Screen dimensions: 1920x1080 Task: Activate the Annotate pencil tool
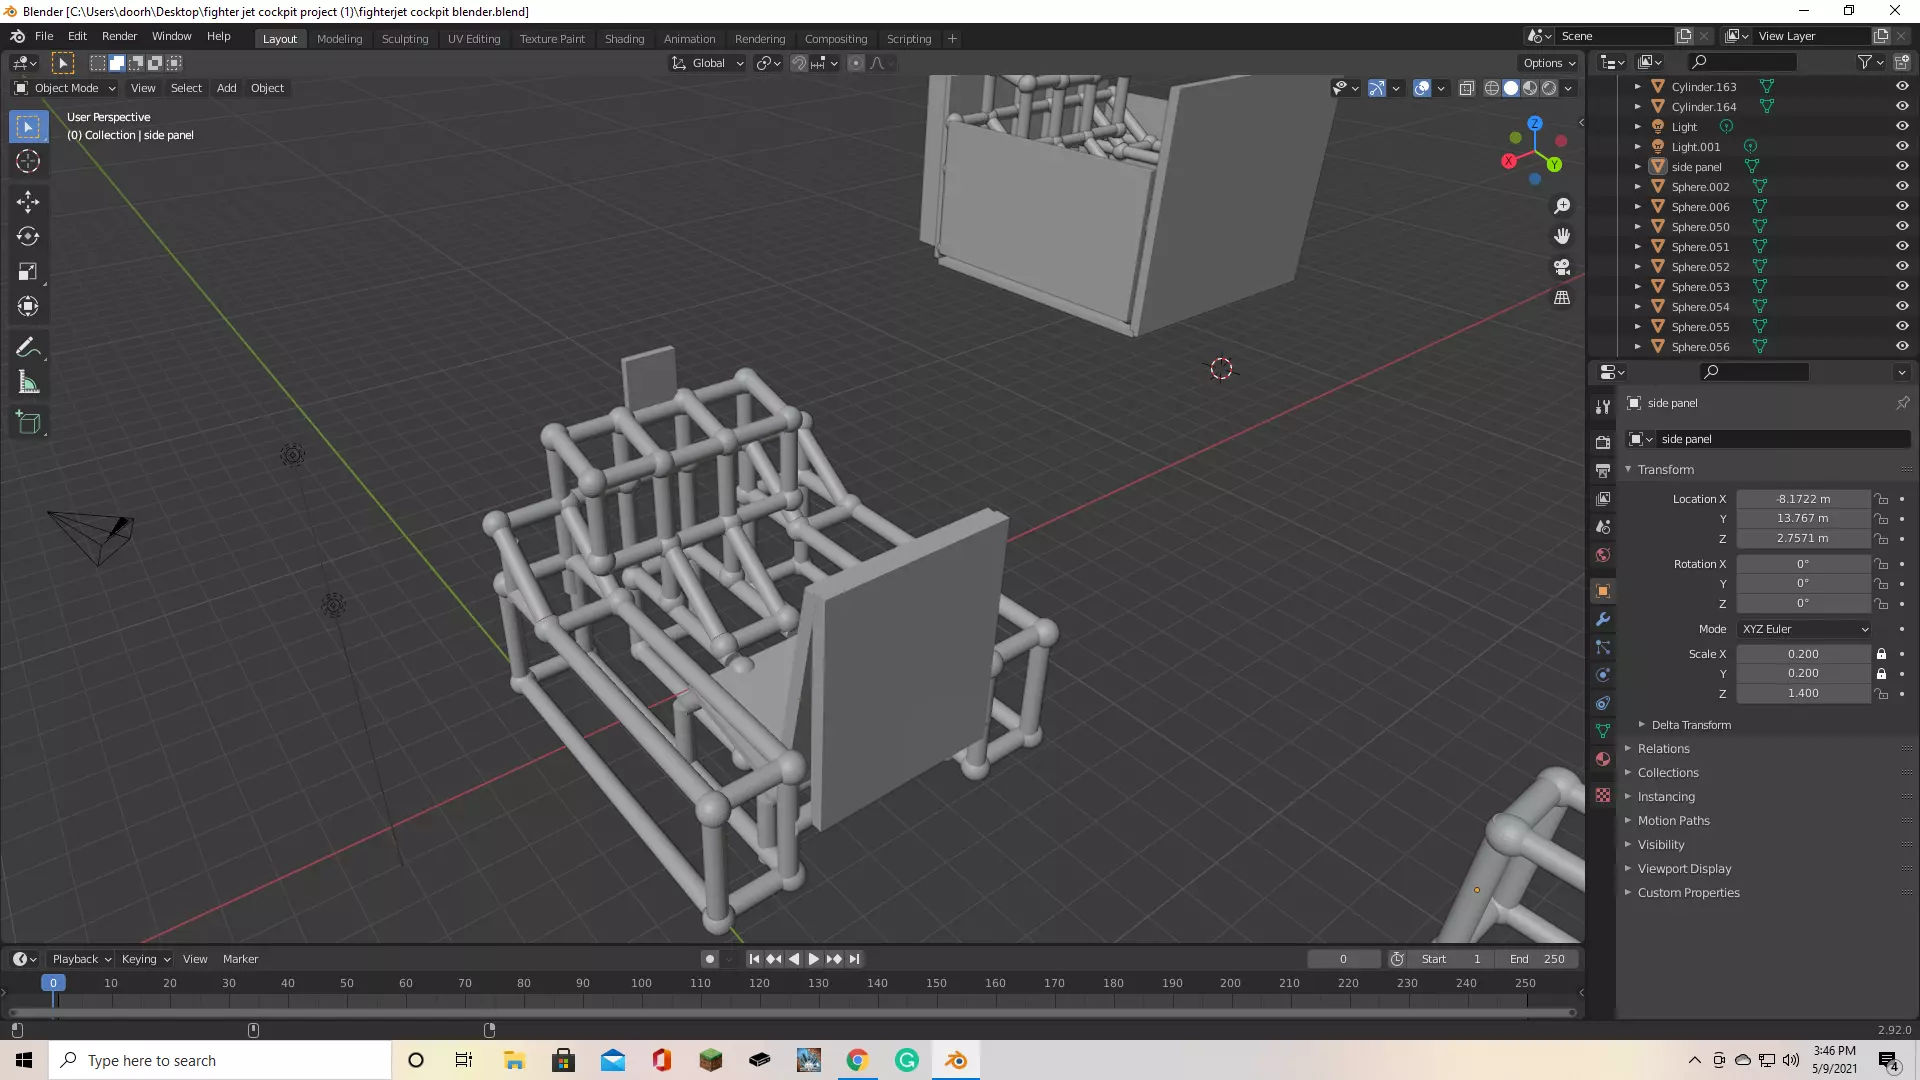[x=28, y=348]
